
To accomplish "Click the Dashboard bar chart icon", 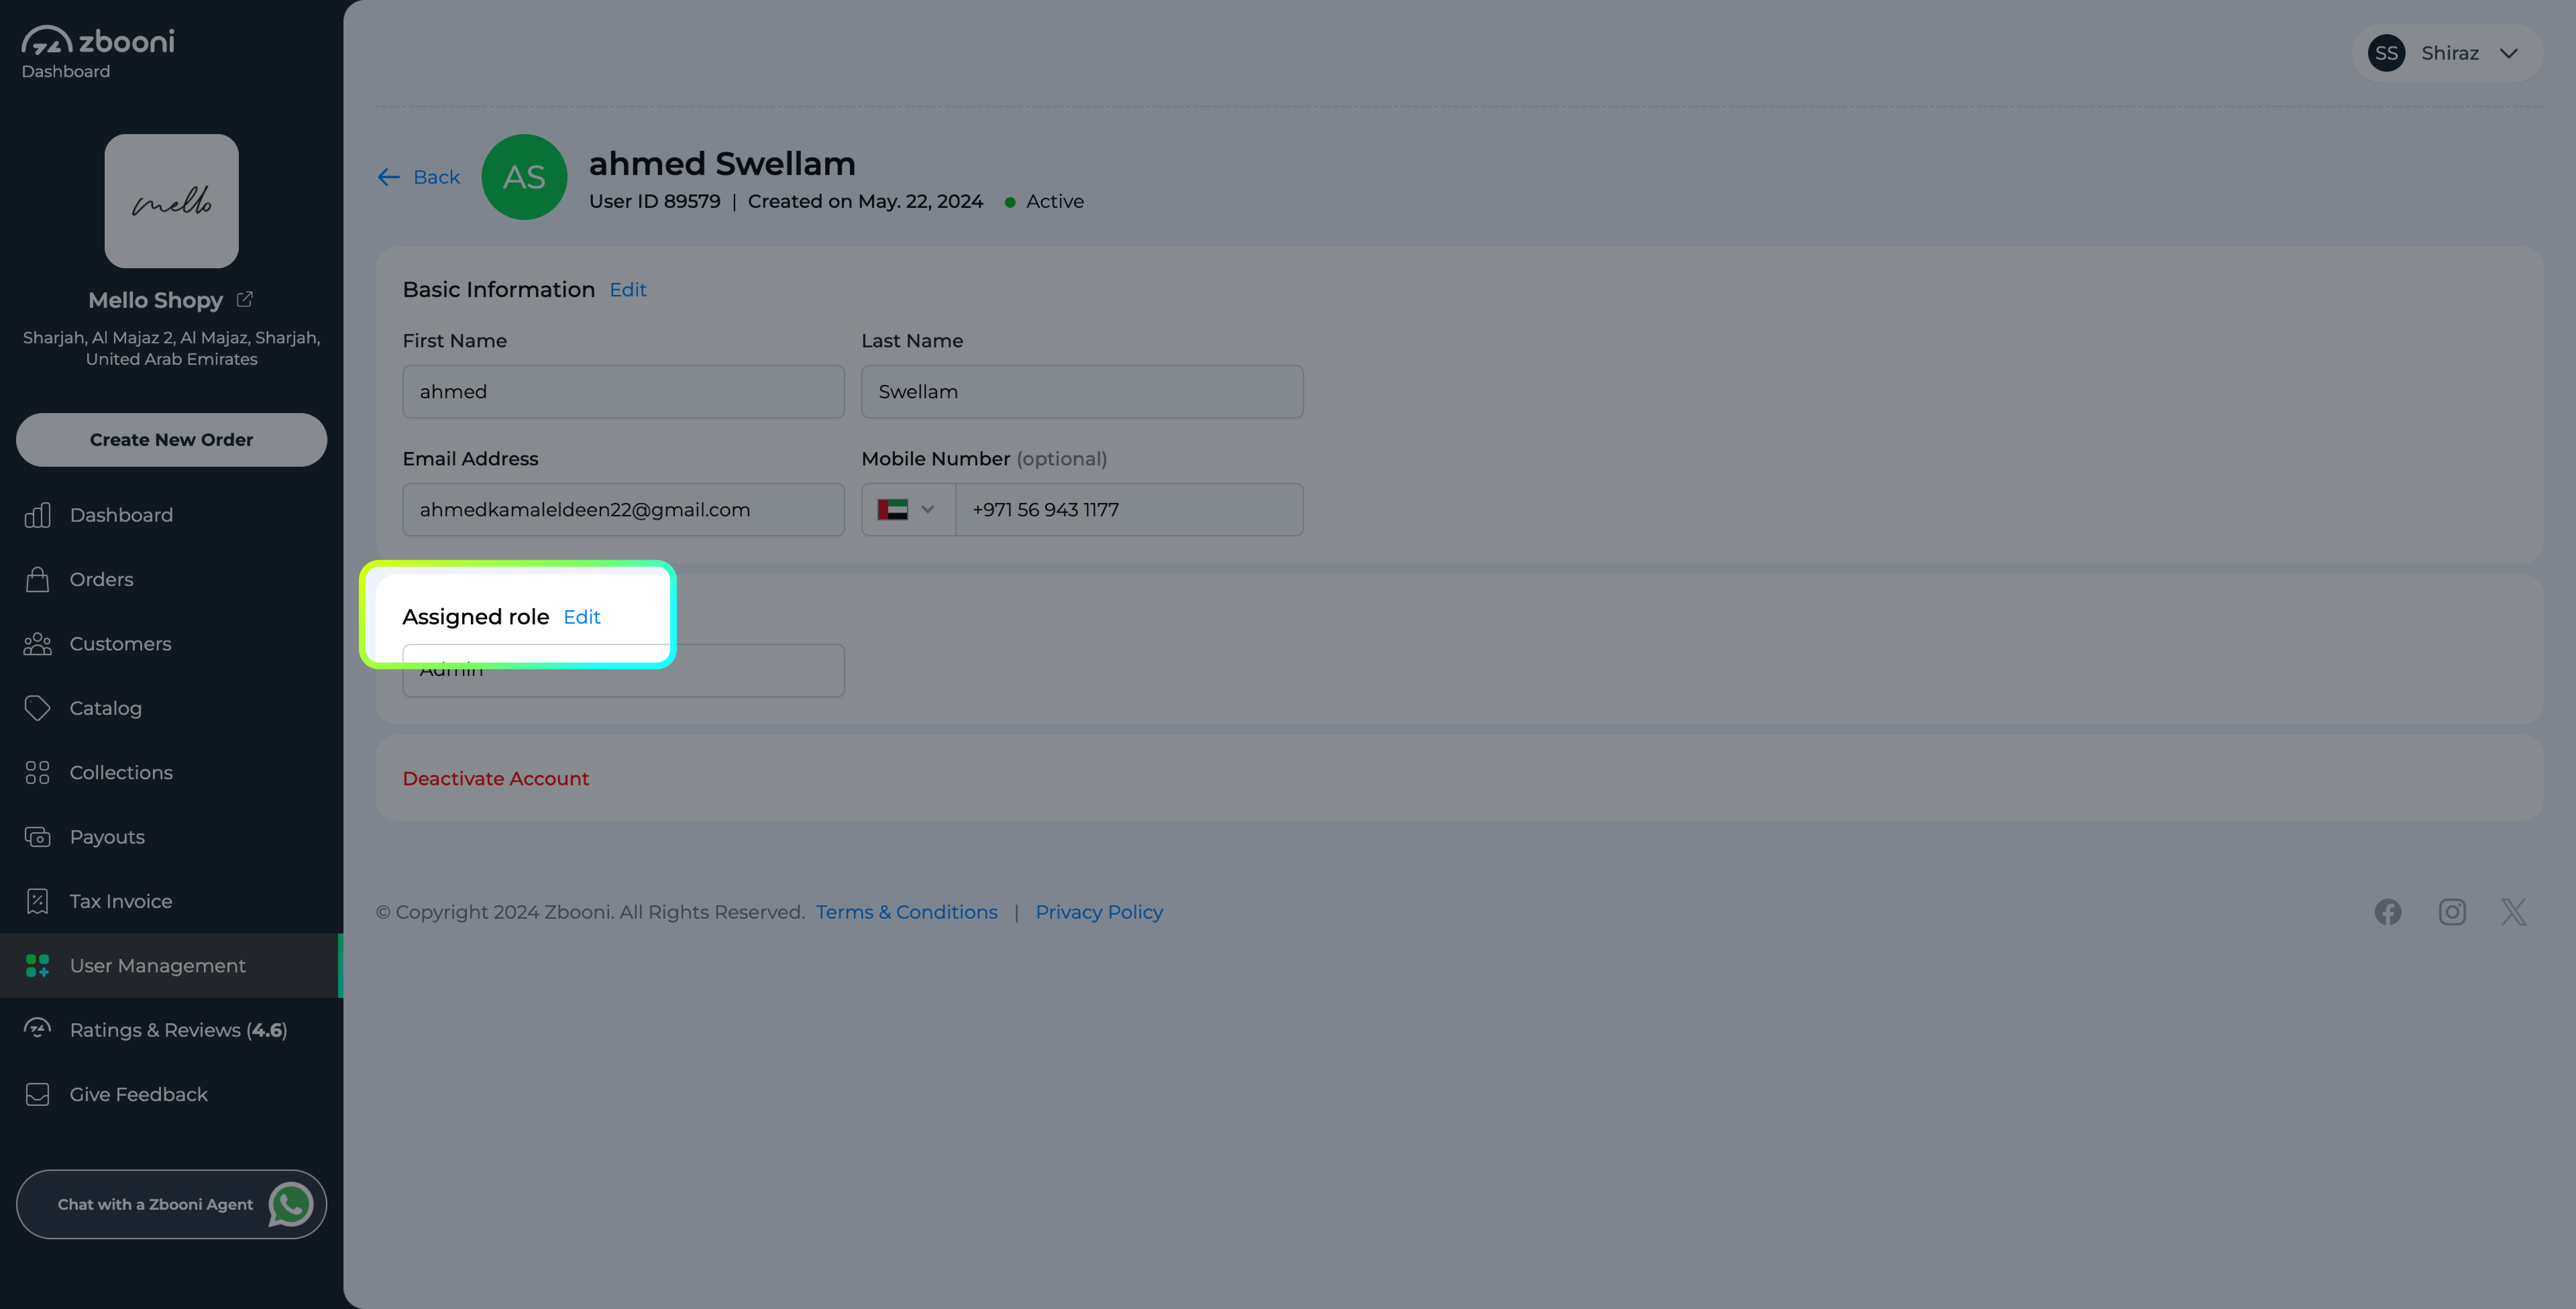I will point(37,515).
